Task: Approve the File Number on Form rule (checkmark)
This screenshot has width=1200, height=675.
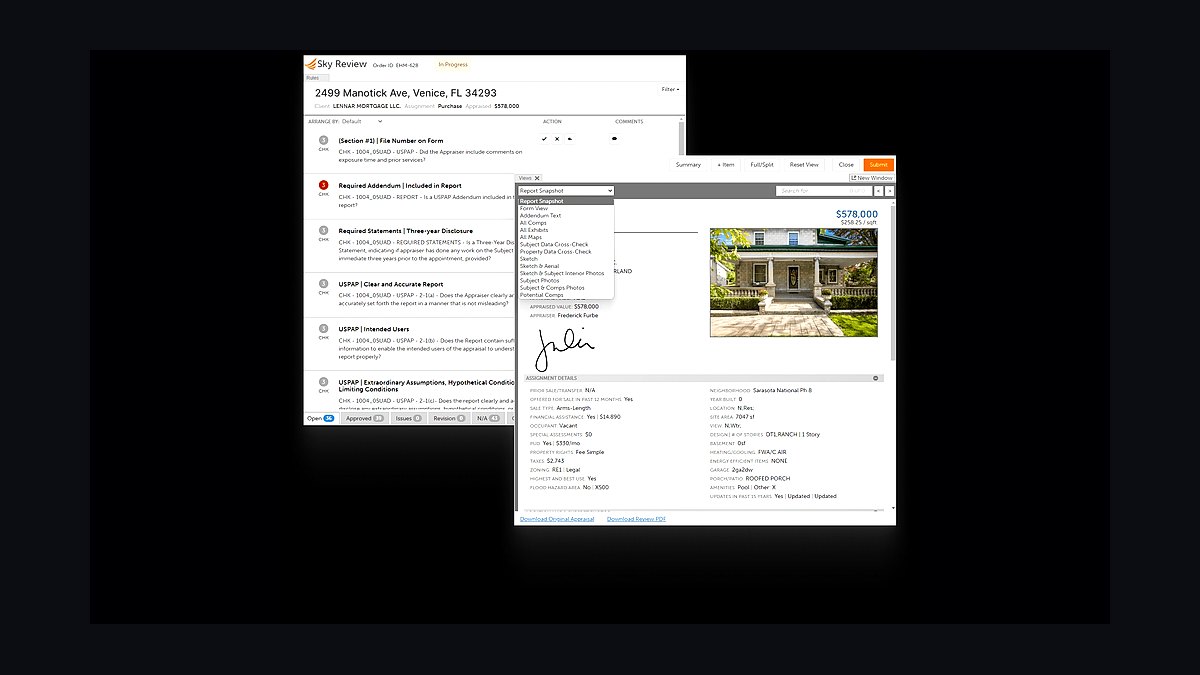Action: coord(544,139)
